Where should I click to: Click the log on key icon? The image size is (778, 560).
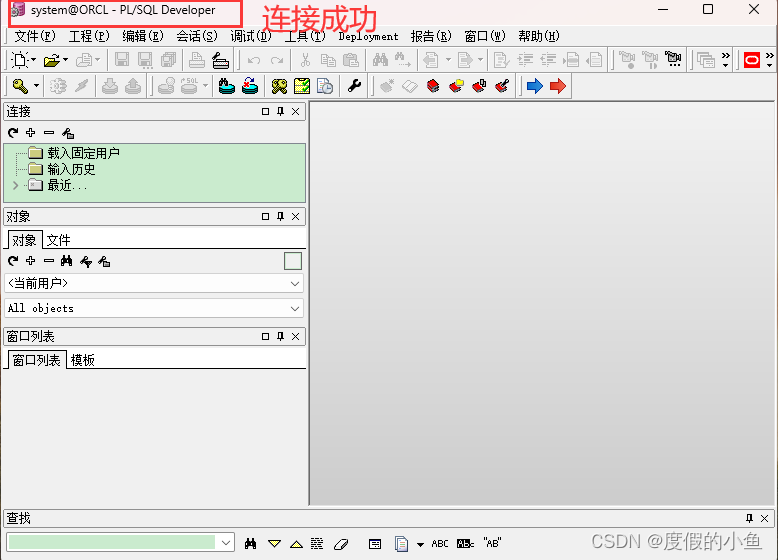20,86
